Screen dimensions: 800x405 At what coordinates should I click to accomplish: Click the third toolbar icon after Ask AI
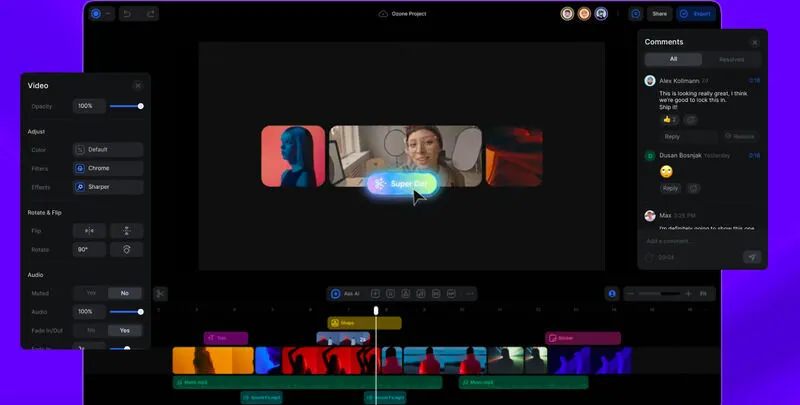click(406, 294)
